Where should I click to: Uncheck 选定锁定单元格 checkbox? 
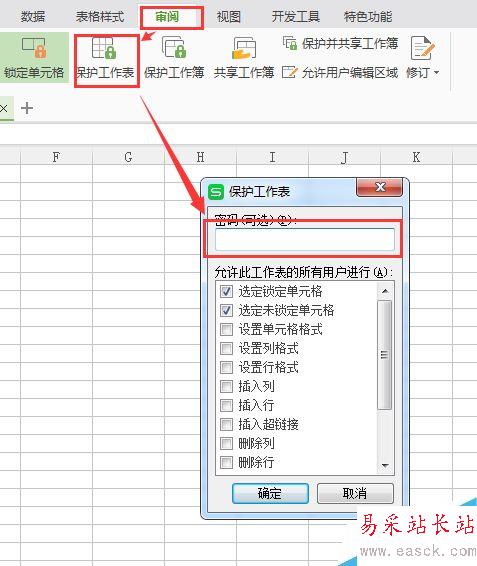(x=226, y=291)
